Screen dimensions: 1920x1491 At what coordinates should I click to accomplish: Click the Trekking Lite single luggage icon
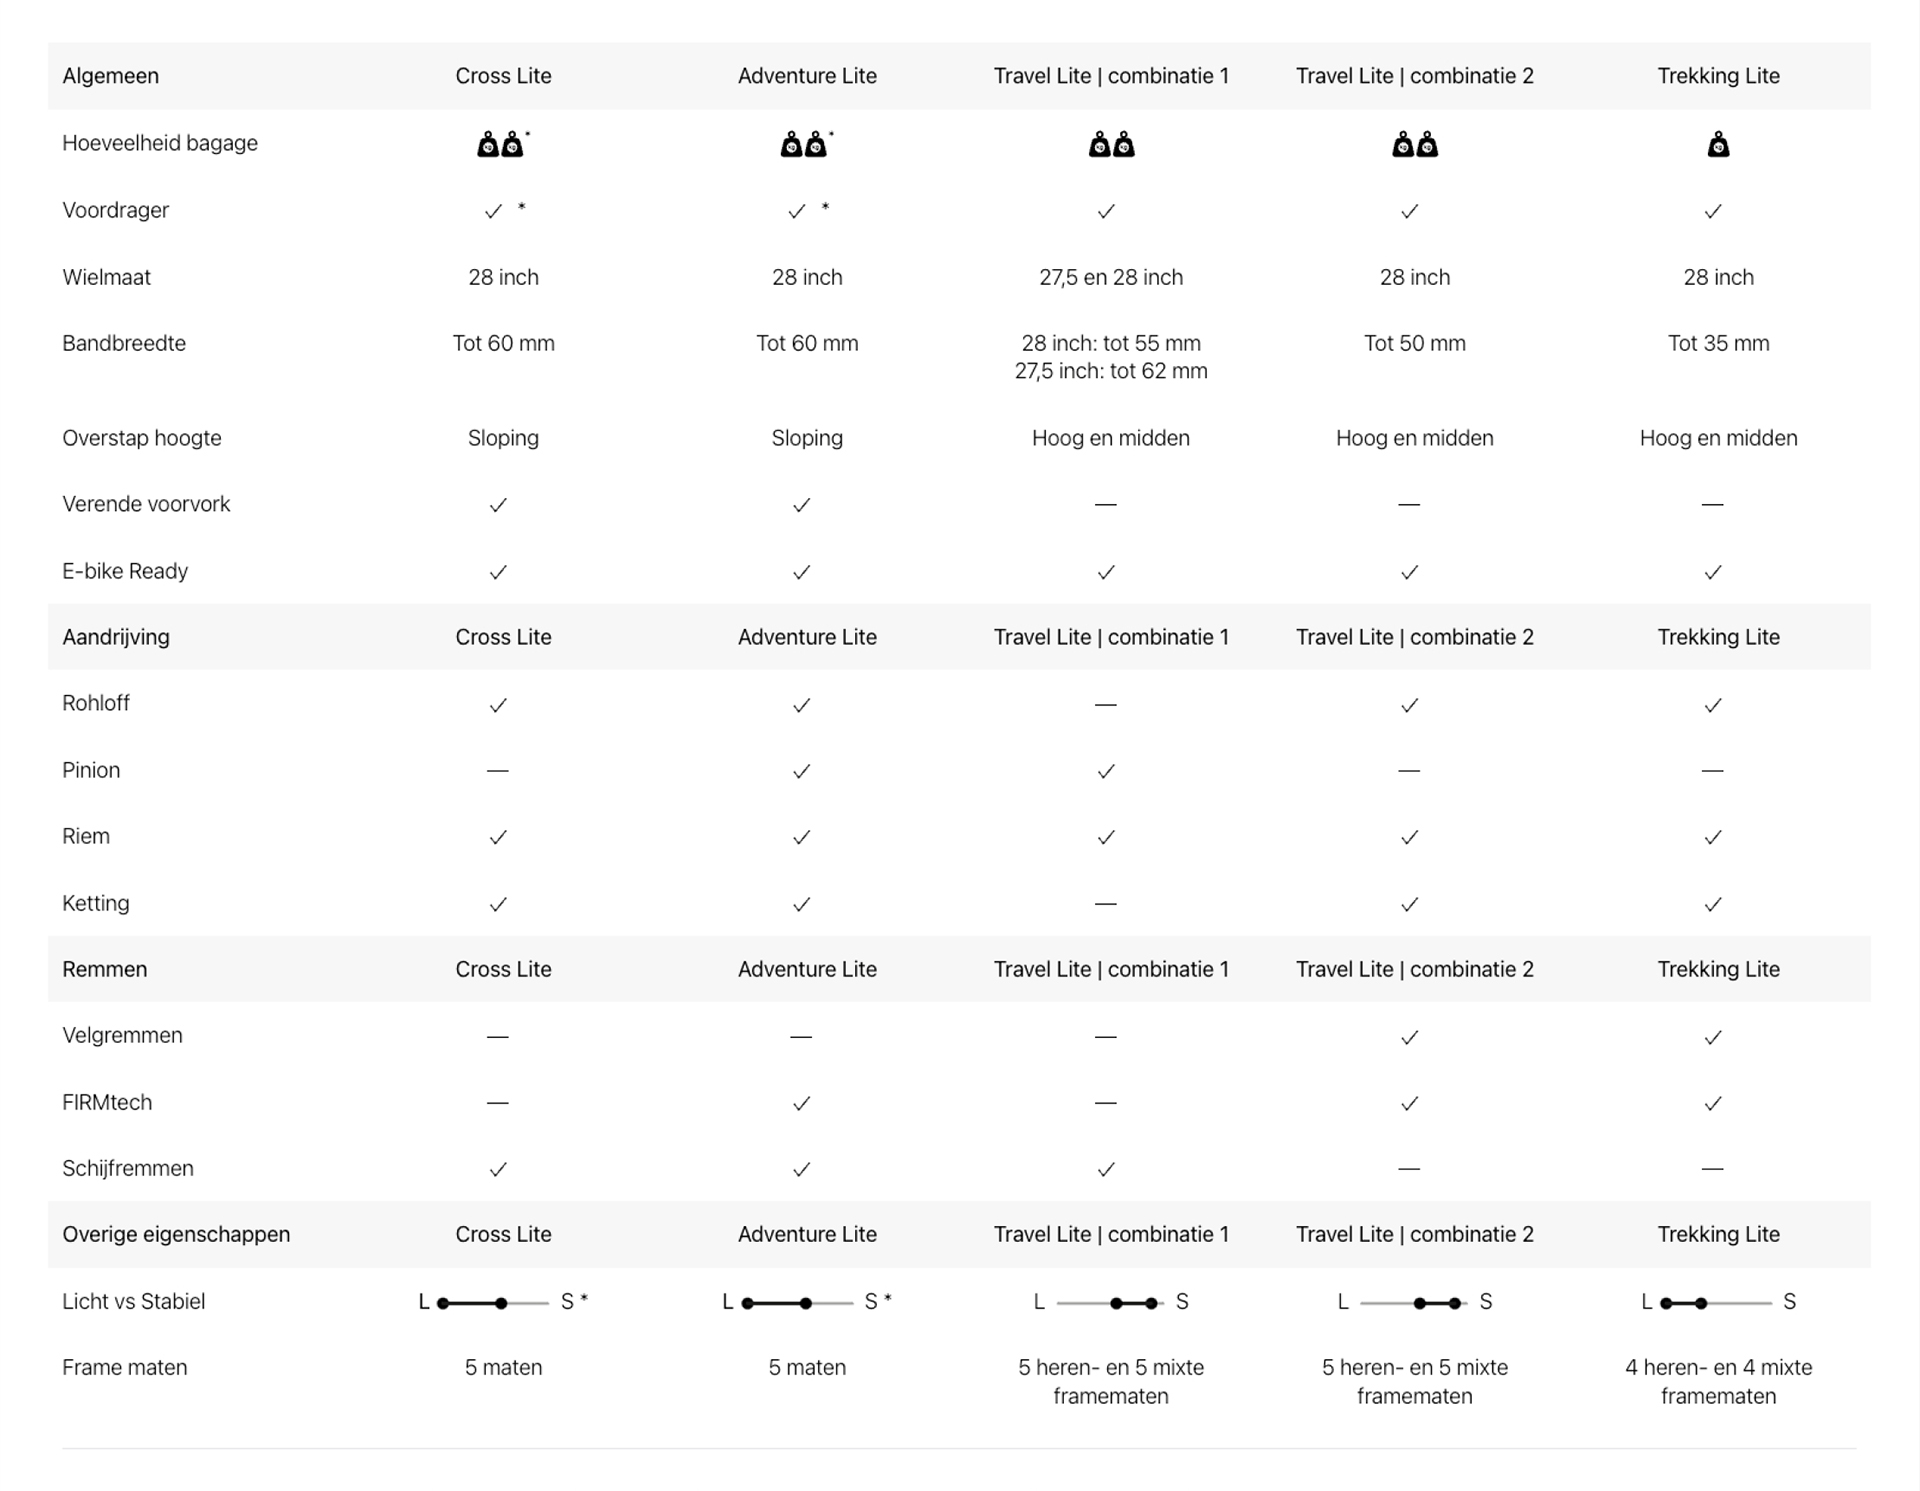point(1718,145)
